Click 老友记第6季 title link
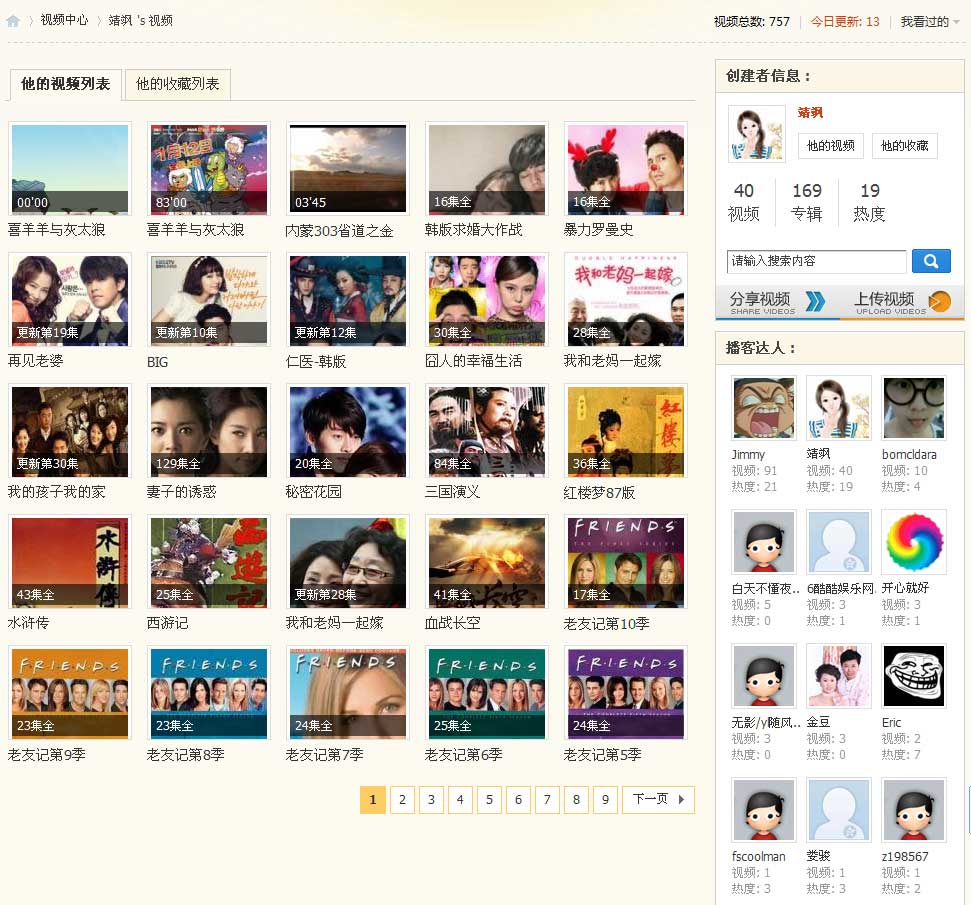971x905 pixels. coord(463,754)
